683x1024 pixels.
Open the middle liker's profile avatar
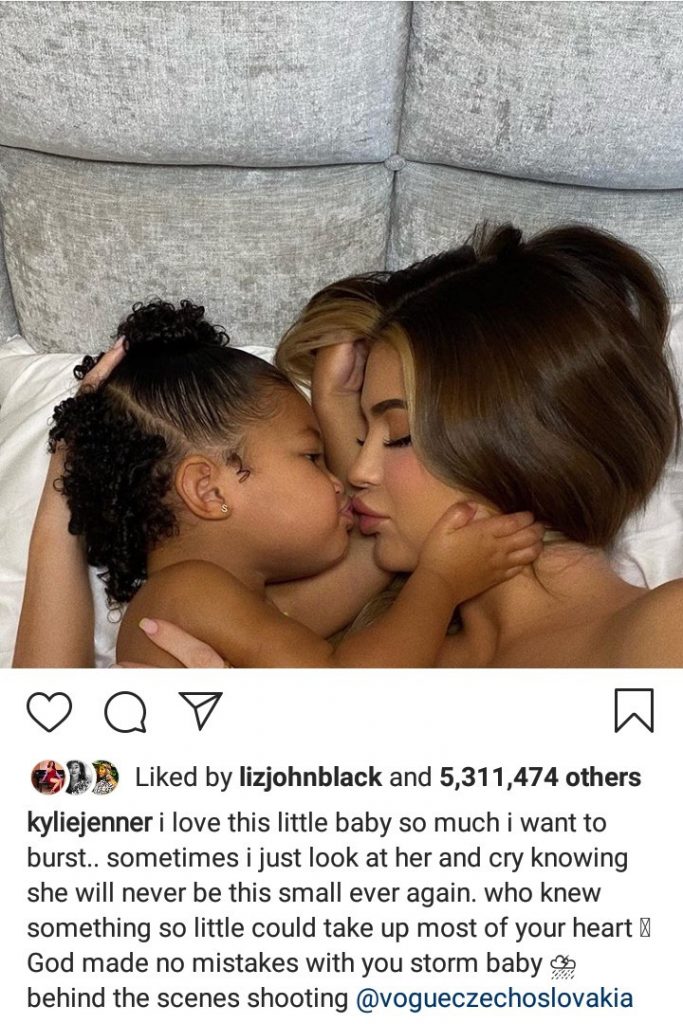pos(76,777)
